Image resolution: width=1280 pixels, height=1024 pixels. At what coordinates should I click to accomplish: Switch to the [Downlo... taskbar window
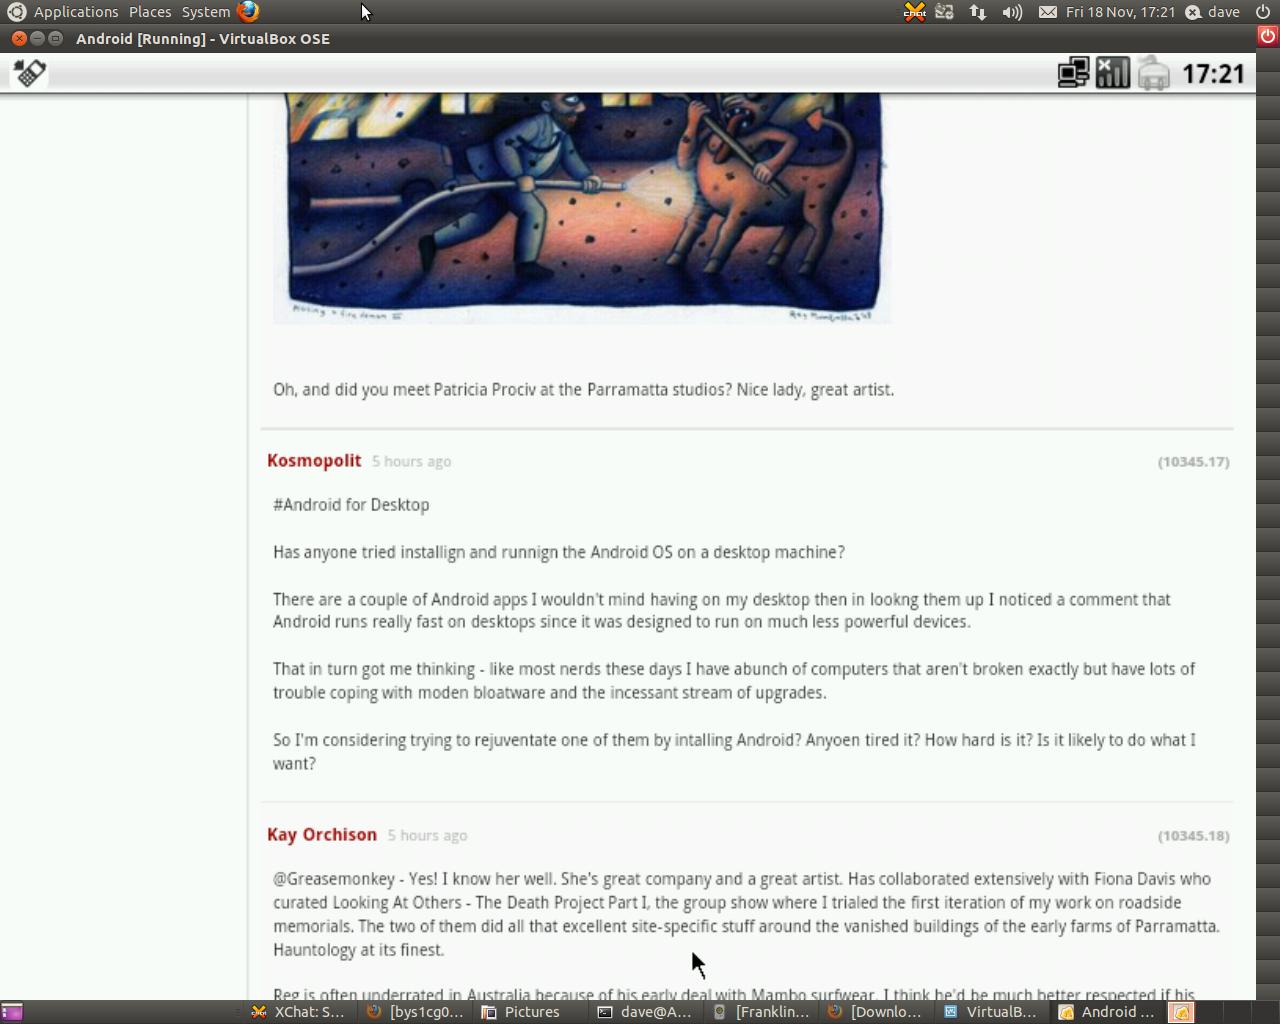pos(876,1012)
